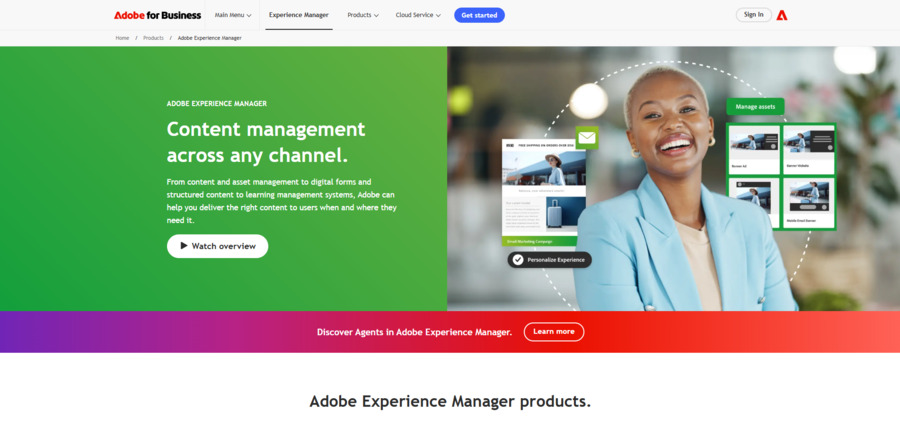Click the ADOBE EXPERIENCE MANAGER eyebrow text
The height and width of the screenshot is (447, 900).
216,104
